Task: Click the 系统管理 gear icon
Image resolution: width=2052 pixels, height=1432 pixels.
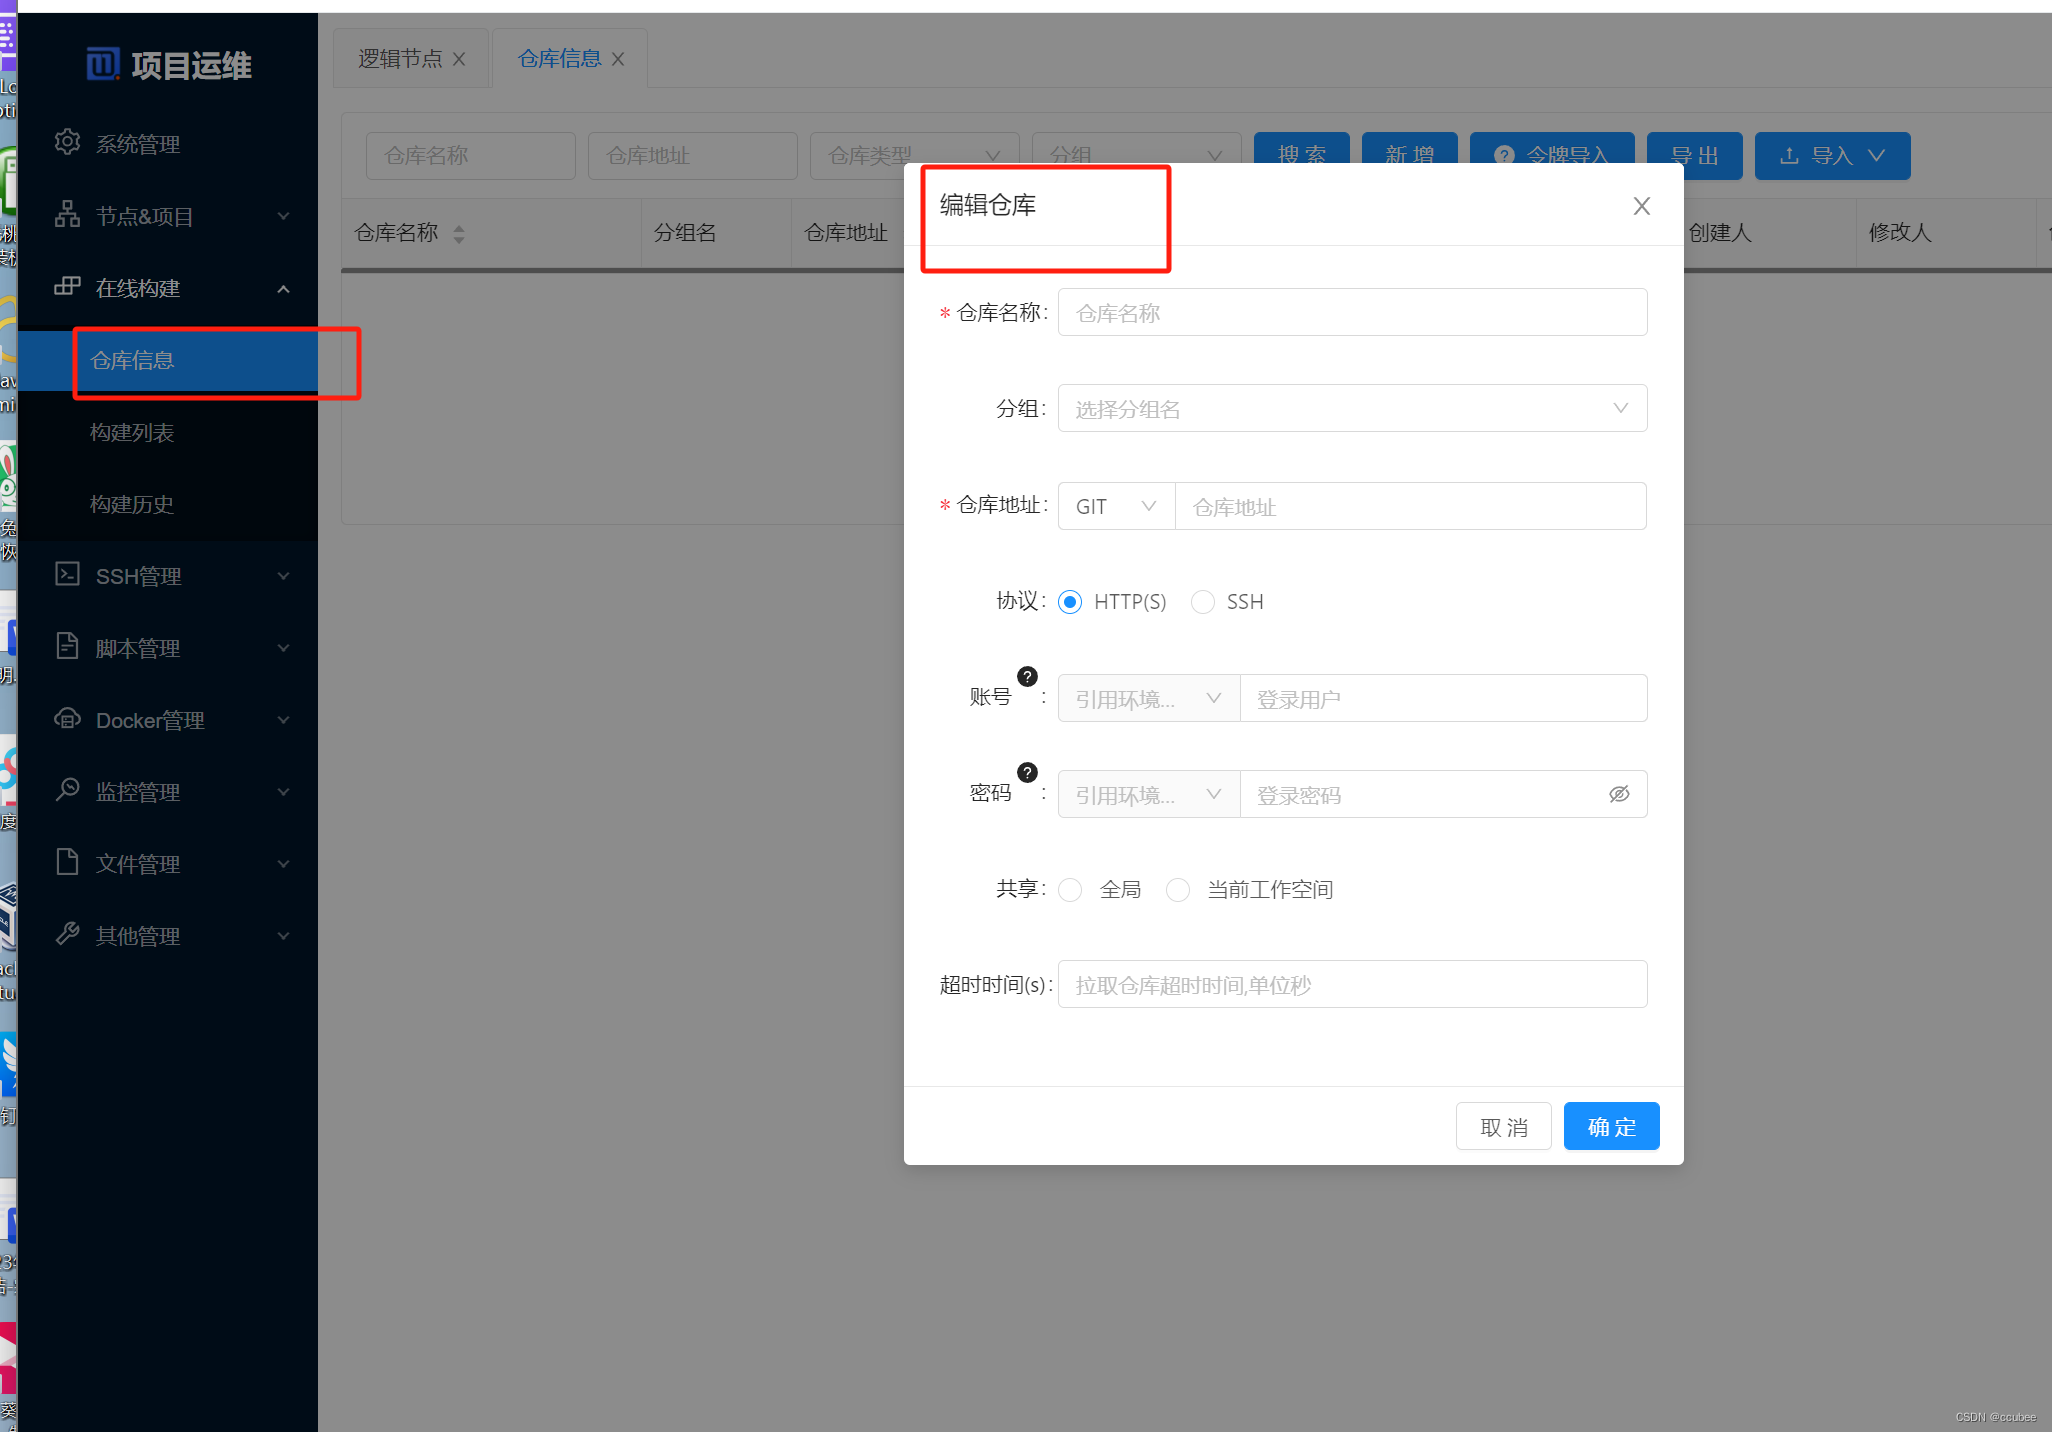Action: click(x=67, y=143)
